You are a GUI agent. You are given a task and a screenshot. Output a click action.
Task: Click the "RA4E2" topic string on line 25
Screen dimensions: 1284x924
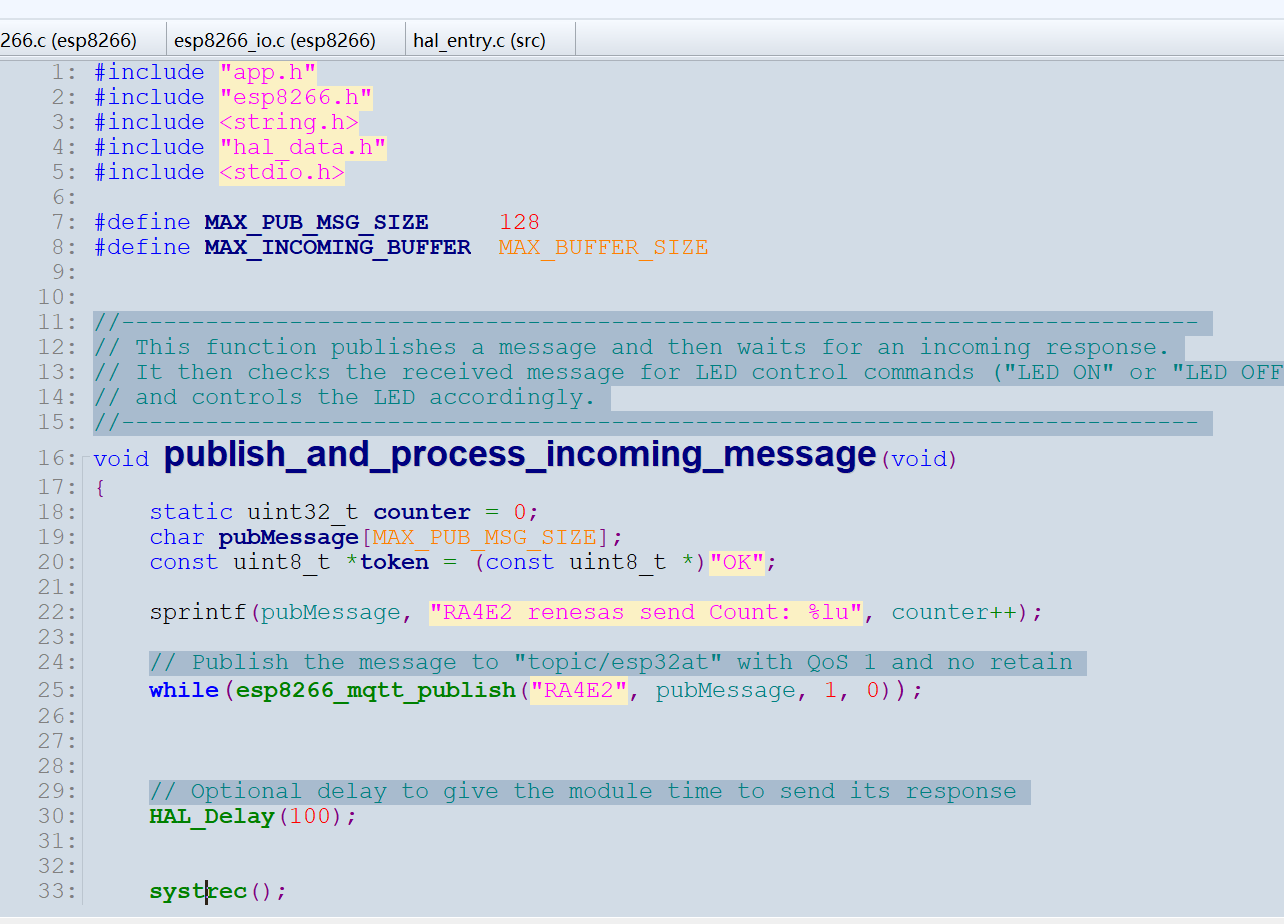tap(578, 691)
